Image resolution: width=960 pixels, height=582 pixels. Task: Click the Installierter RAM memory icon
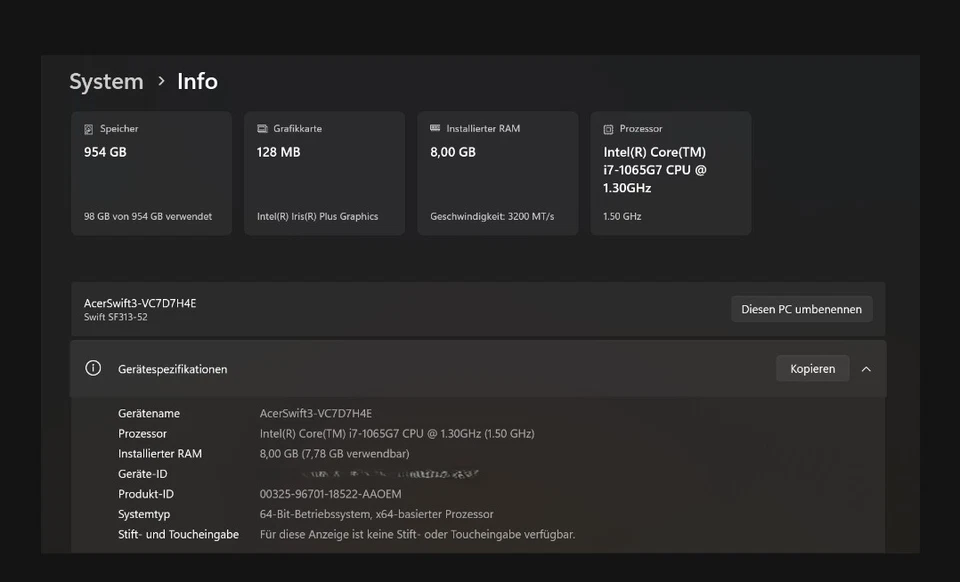[x=434, y=128]
